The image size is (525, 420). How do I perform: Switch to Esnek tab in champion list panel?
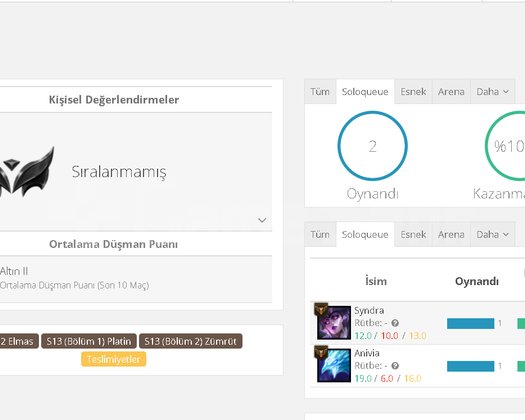413,234
